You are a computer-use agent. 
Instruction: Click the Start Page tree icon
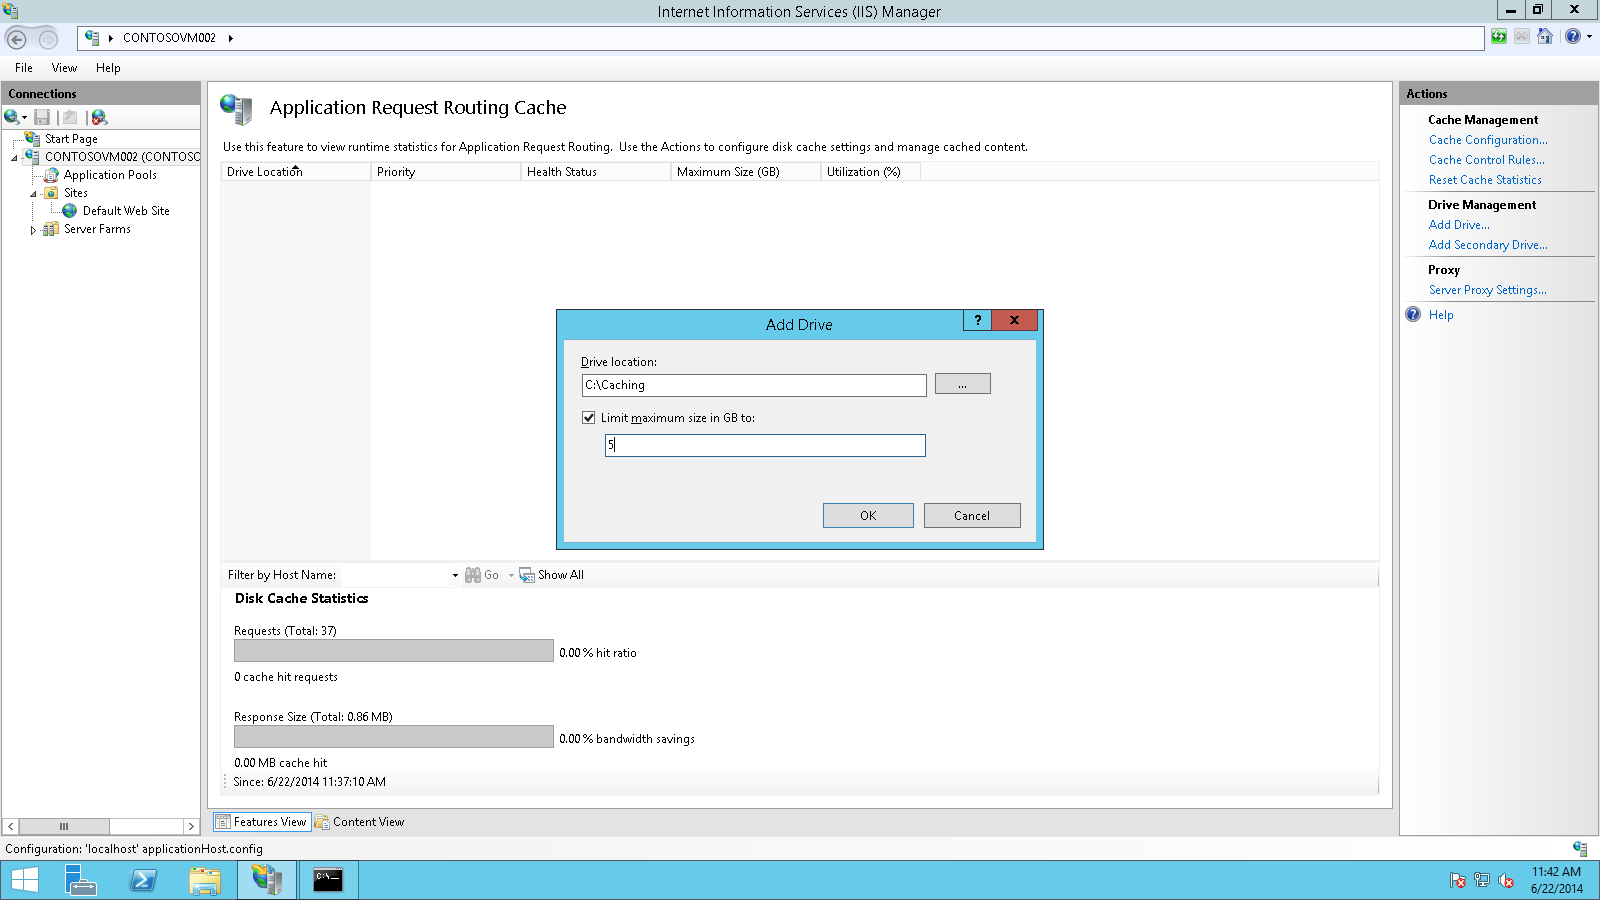(32, 139)
